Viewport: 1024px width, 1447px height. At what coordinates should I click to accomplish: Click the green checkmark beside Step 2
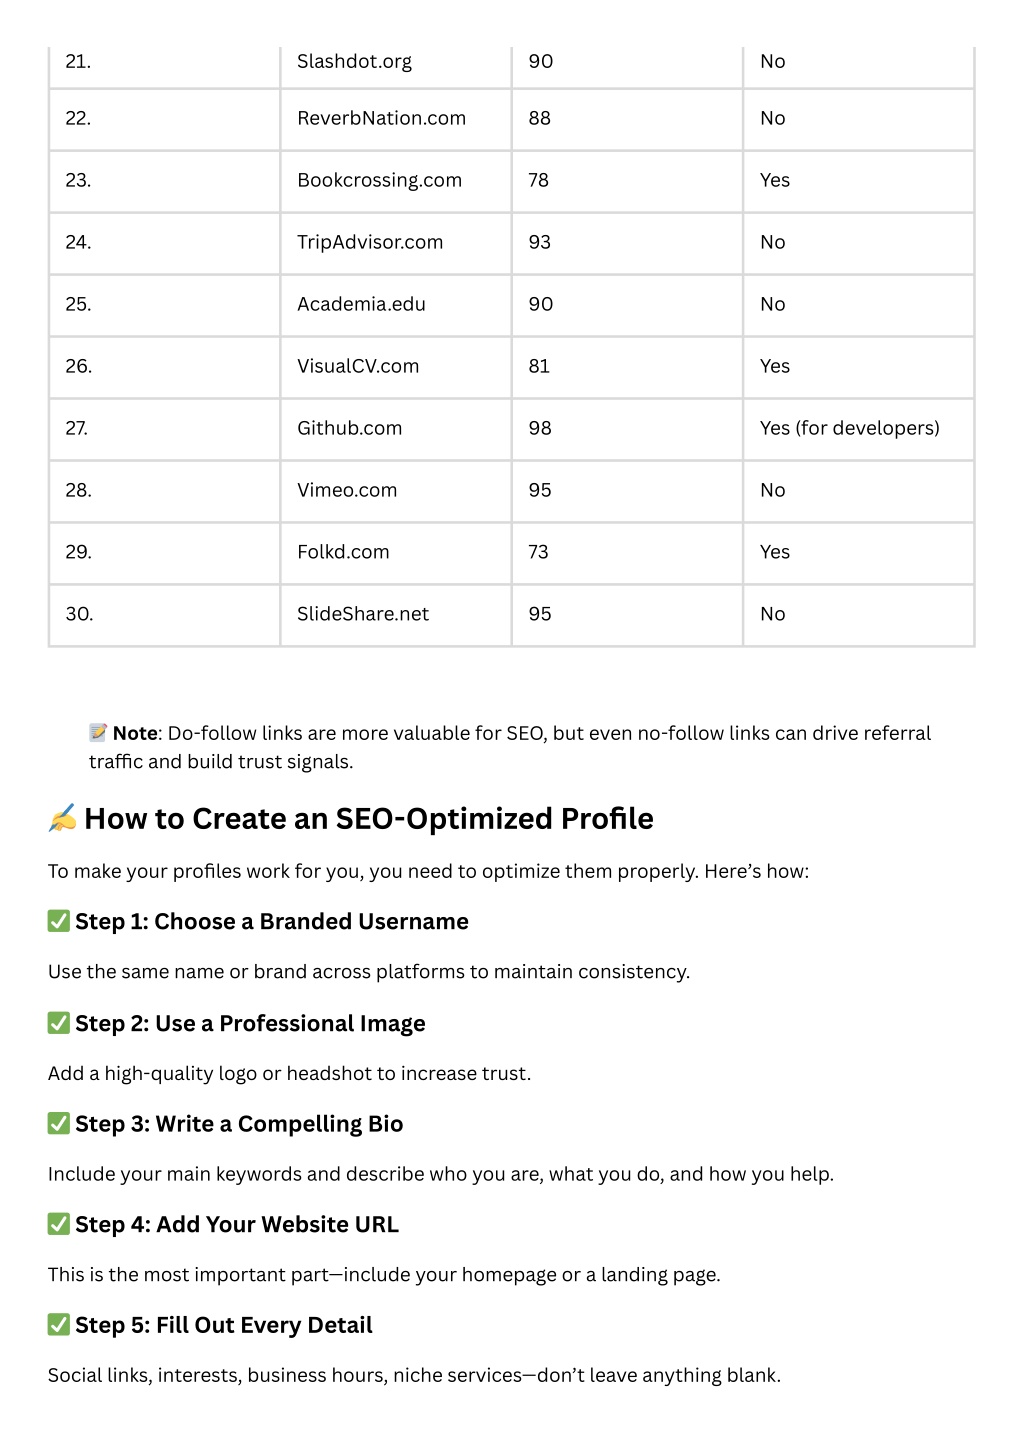[59, 1023]
